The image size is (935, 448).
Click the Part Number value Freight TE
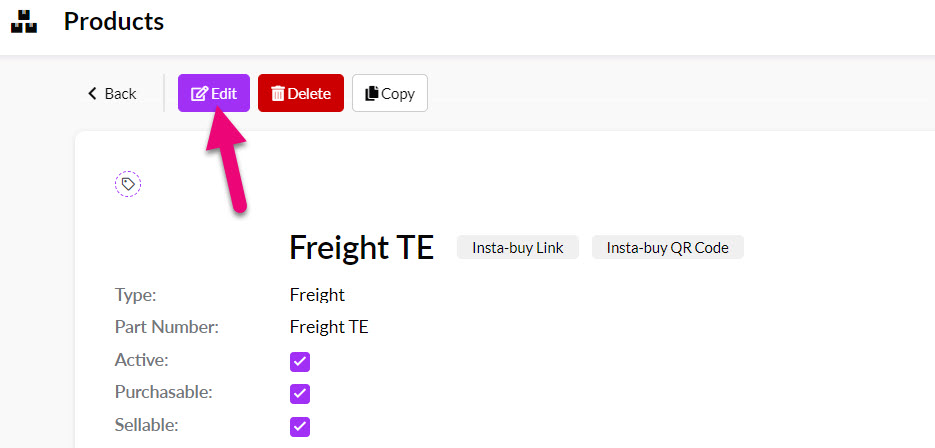[329, 327]
